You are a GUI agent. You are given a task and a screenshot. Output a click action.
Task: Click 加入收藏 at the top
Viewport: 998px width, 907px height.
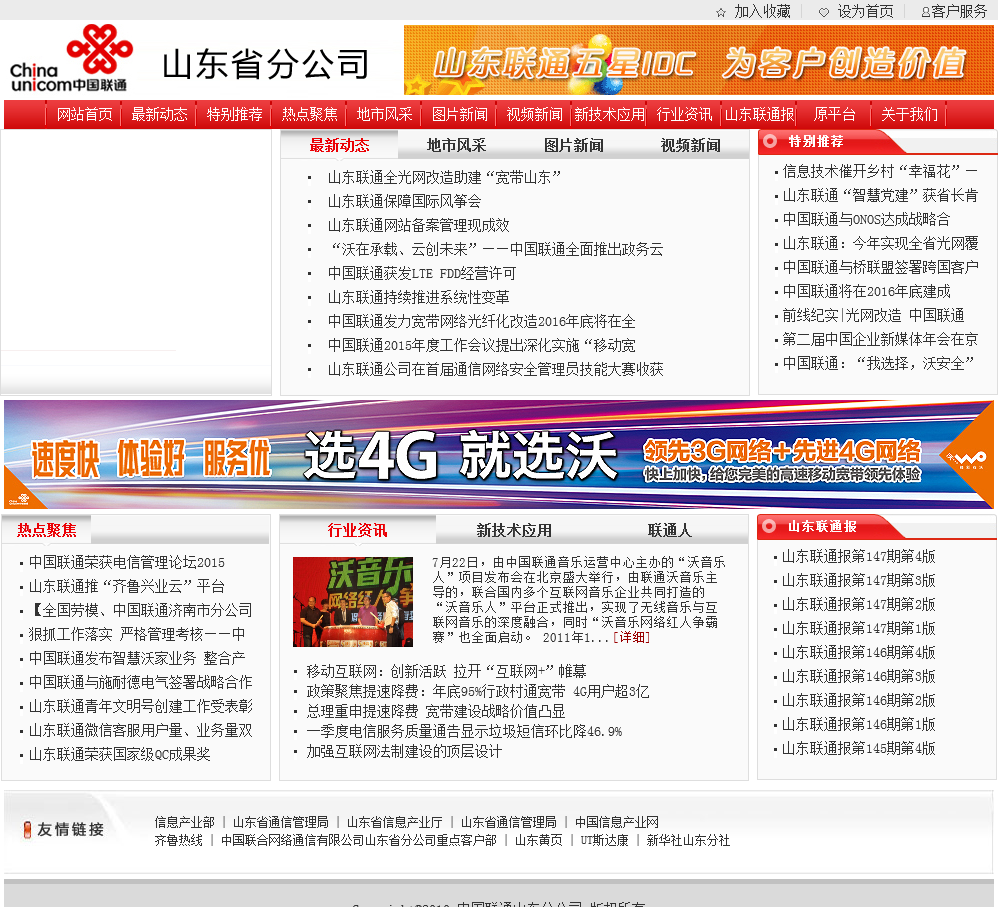tap(762, 11)
